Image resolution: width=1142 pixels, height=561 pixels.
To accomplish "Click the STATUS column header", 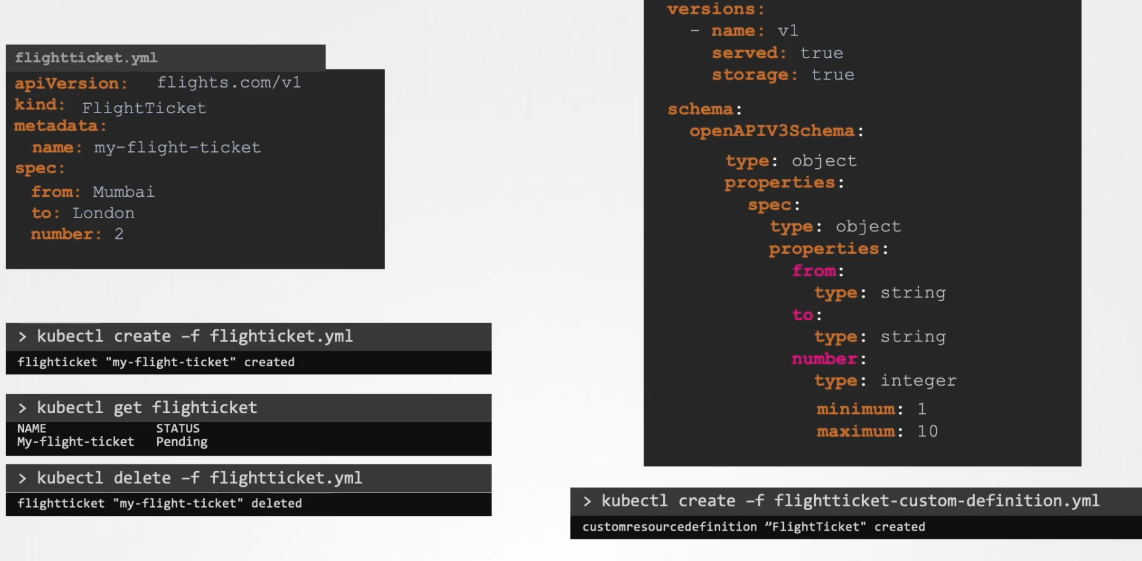I will [178, 428].
